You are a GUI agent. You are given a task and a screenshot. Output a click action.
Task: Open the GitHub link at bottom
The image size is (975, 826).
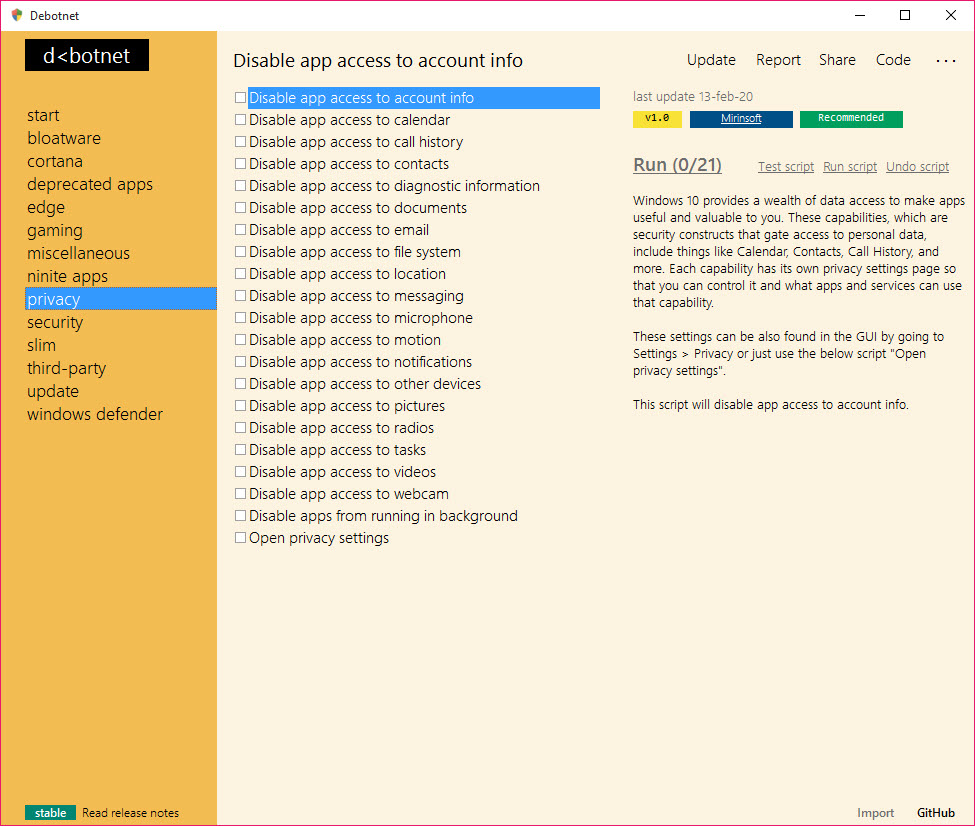pos(936,813)
